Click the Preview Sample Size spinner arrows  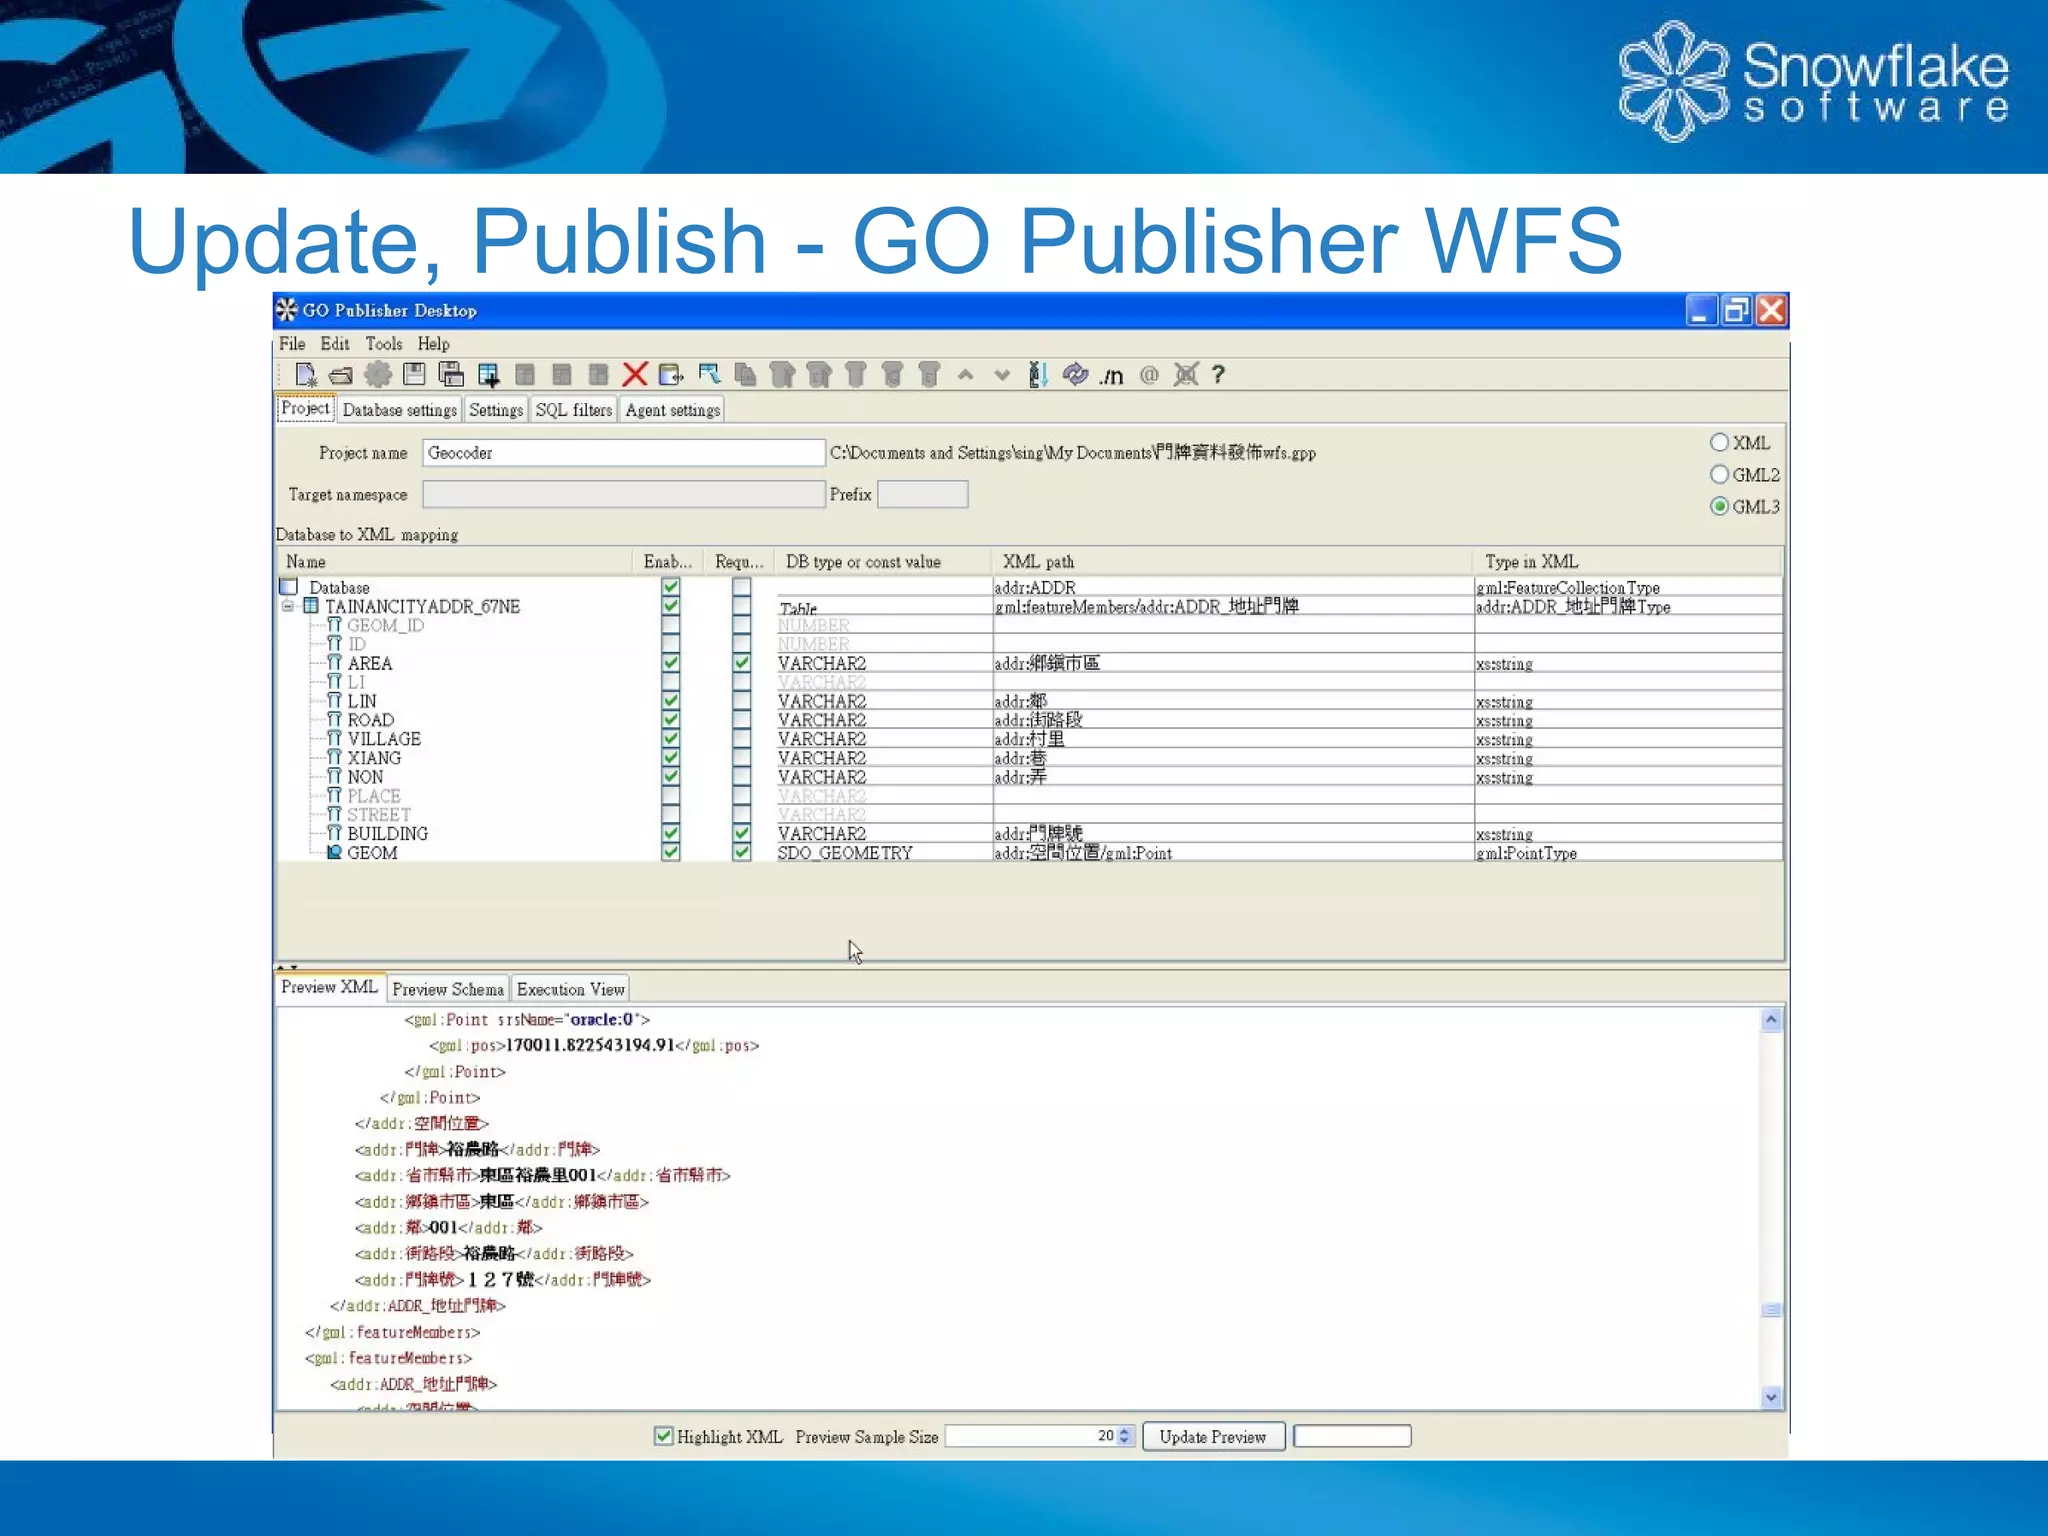tap(1125, 1436)
